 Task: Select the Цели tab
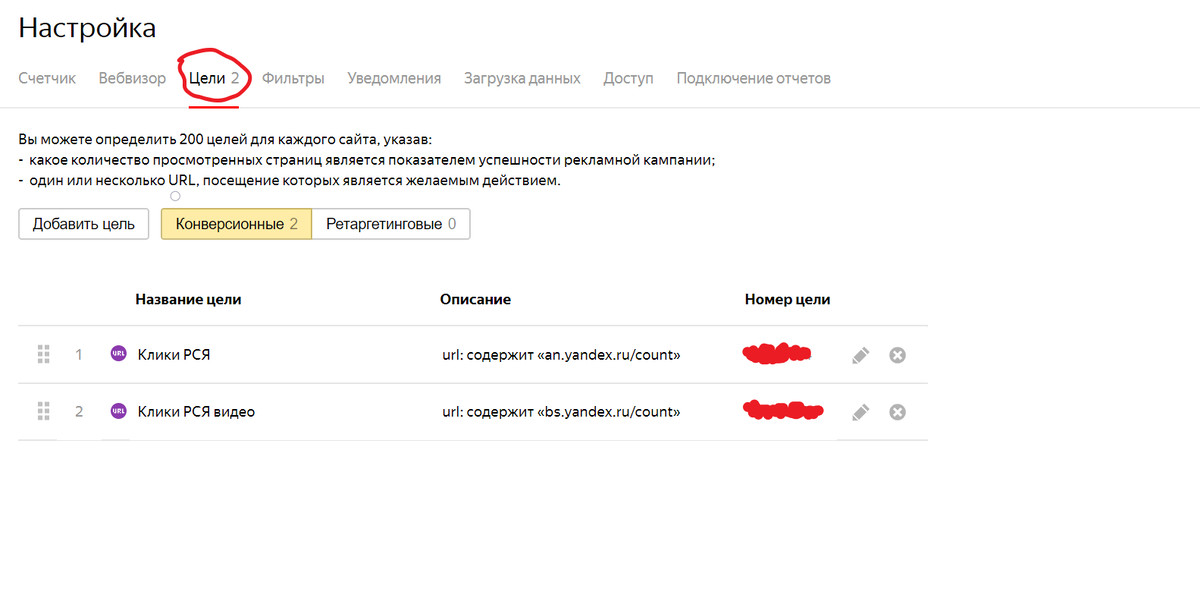coord(214,78)
